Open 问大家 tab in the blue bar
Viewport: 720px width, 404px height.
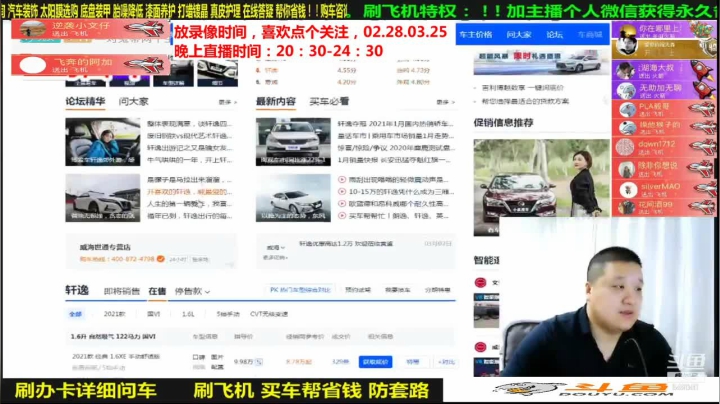[x=519, y=34]
